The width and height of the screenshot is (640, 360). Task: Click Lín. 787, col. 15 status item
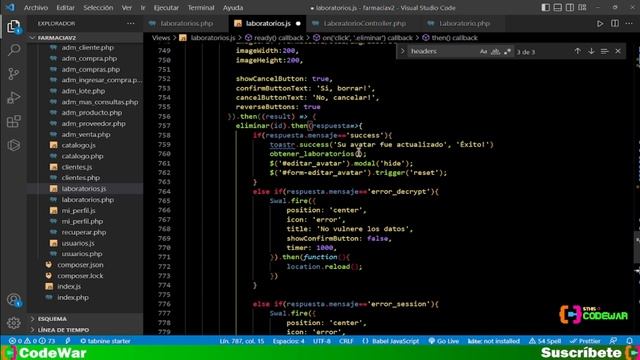coord(242,341)
